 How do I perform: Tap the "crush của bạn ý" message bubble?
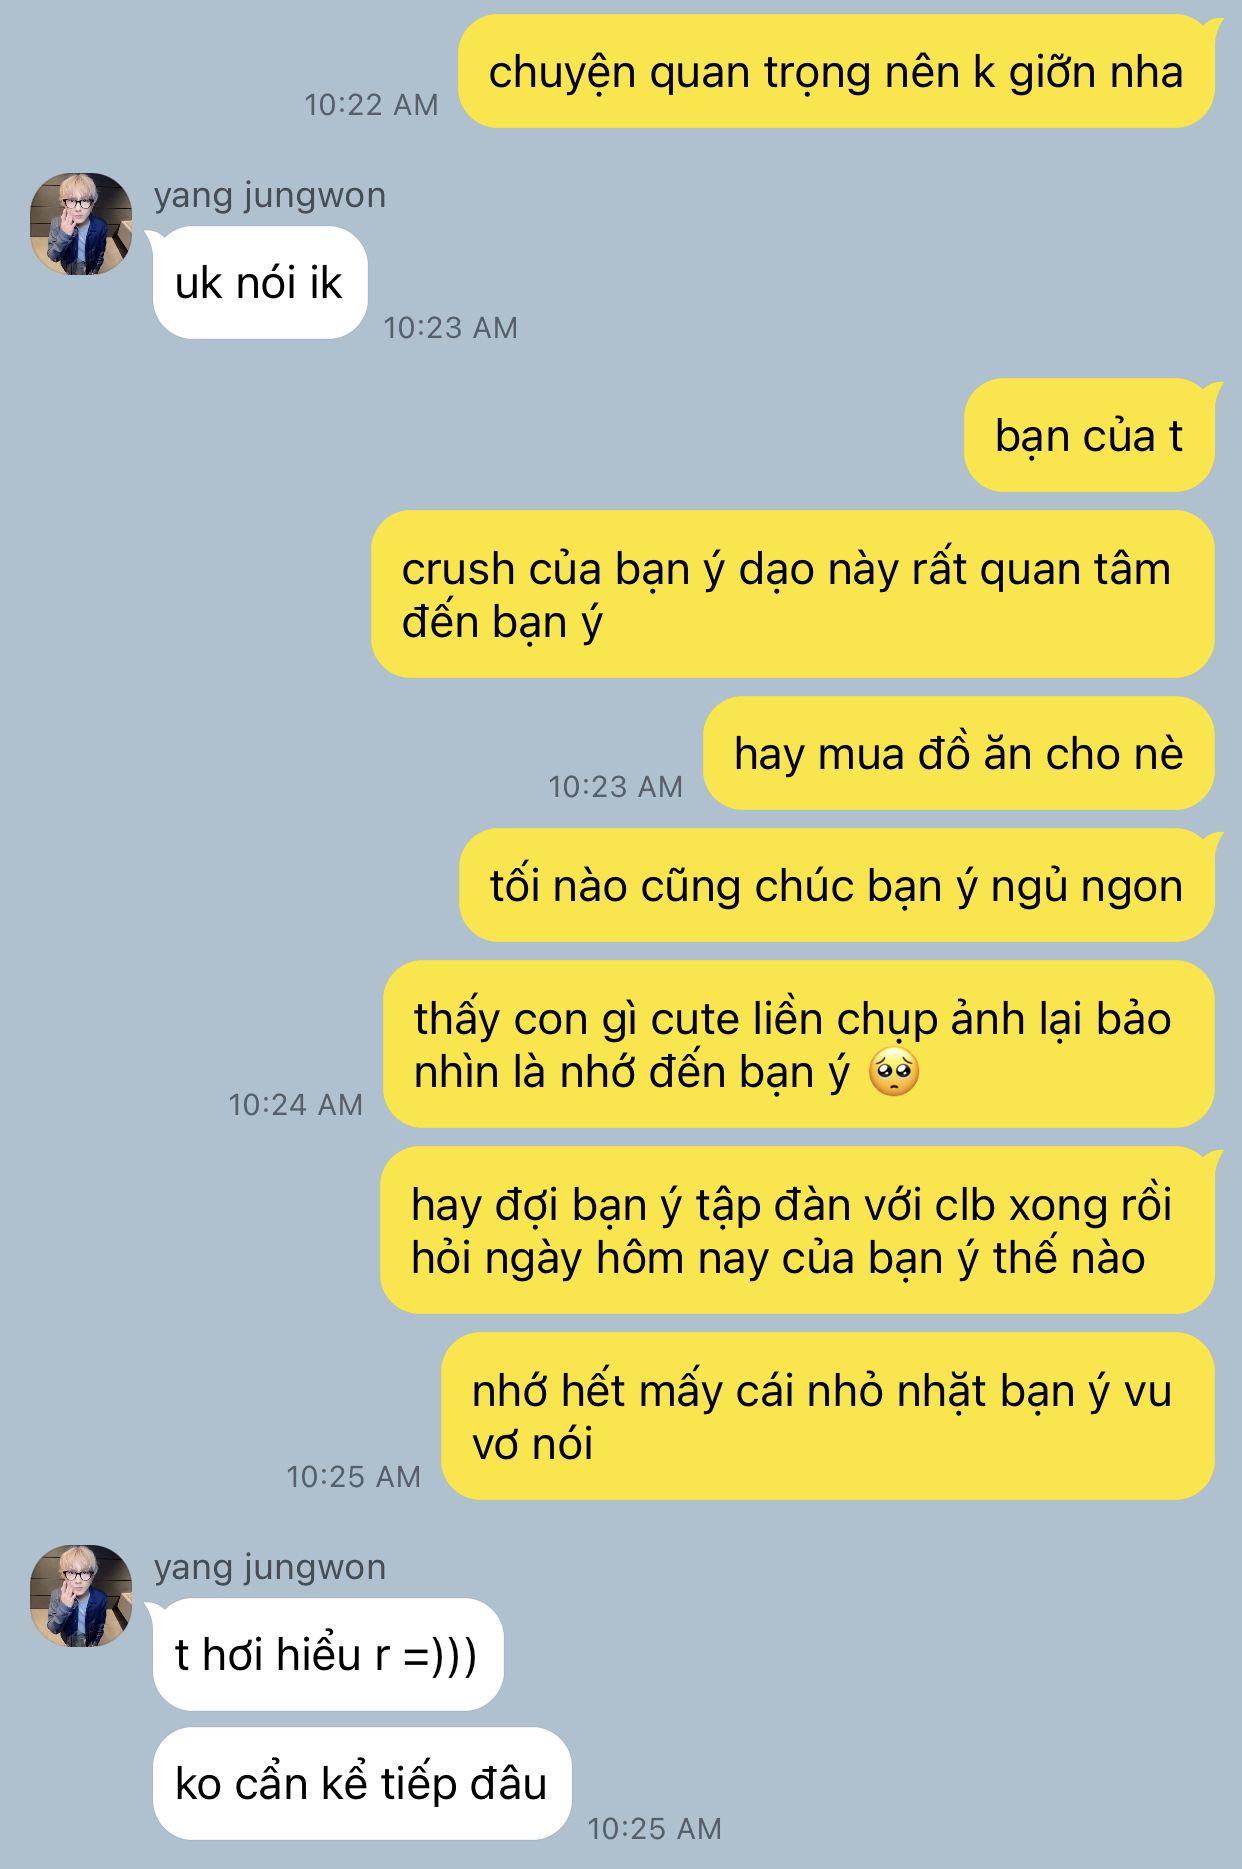point(793,595)
